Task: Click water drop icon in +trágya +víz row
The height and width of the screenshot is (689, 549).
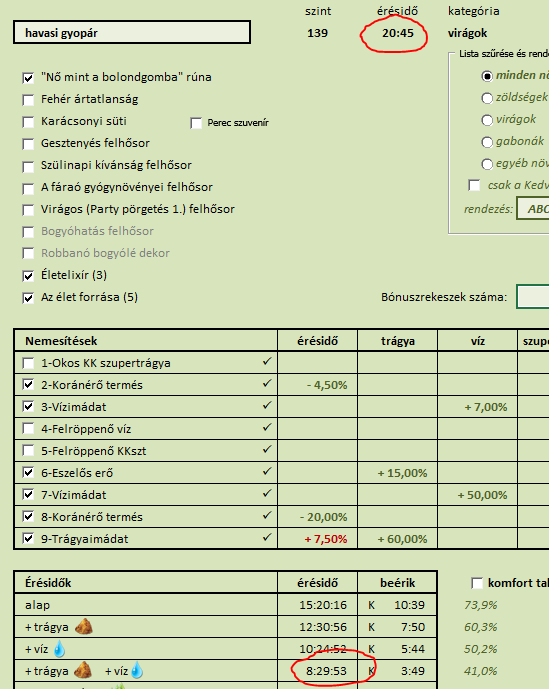Action: click(x=138, y=671)
